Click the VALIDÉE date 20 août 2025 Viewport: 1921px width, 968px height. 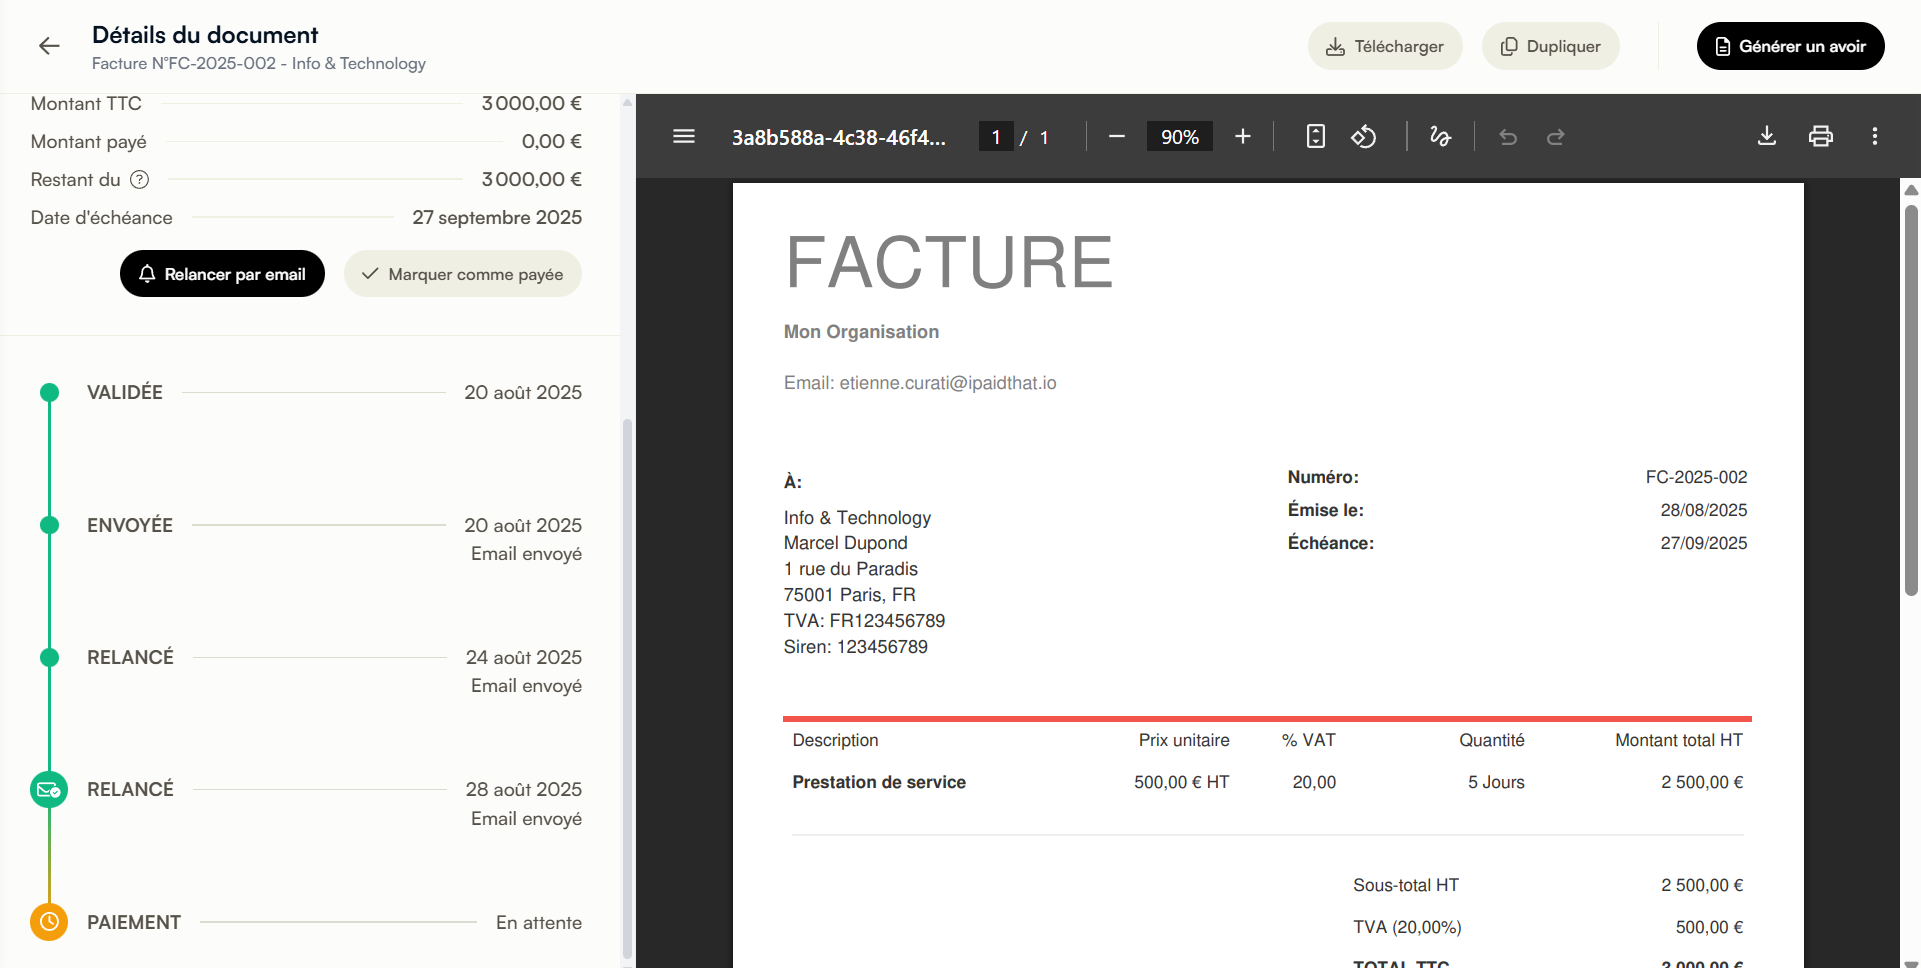tap(523, 392)
